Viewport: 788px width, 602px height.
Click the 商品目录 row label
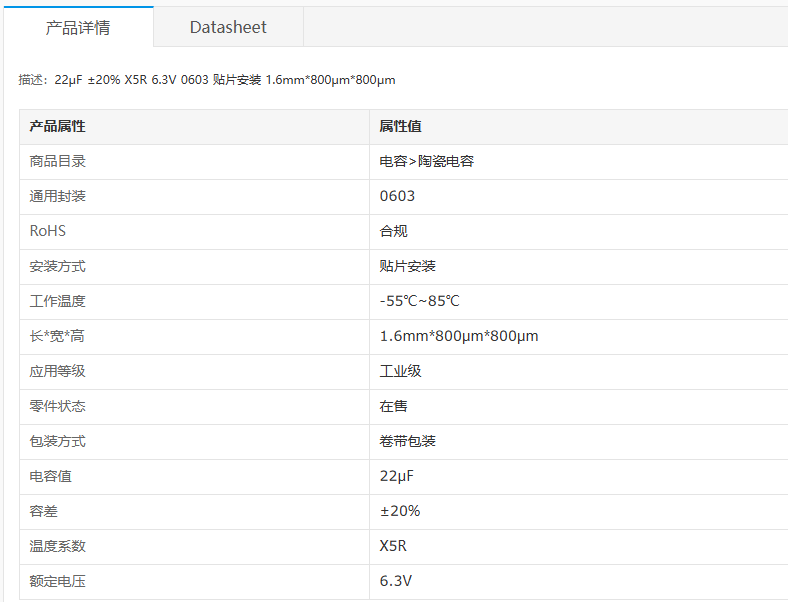(x=57, y=161)
